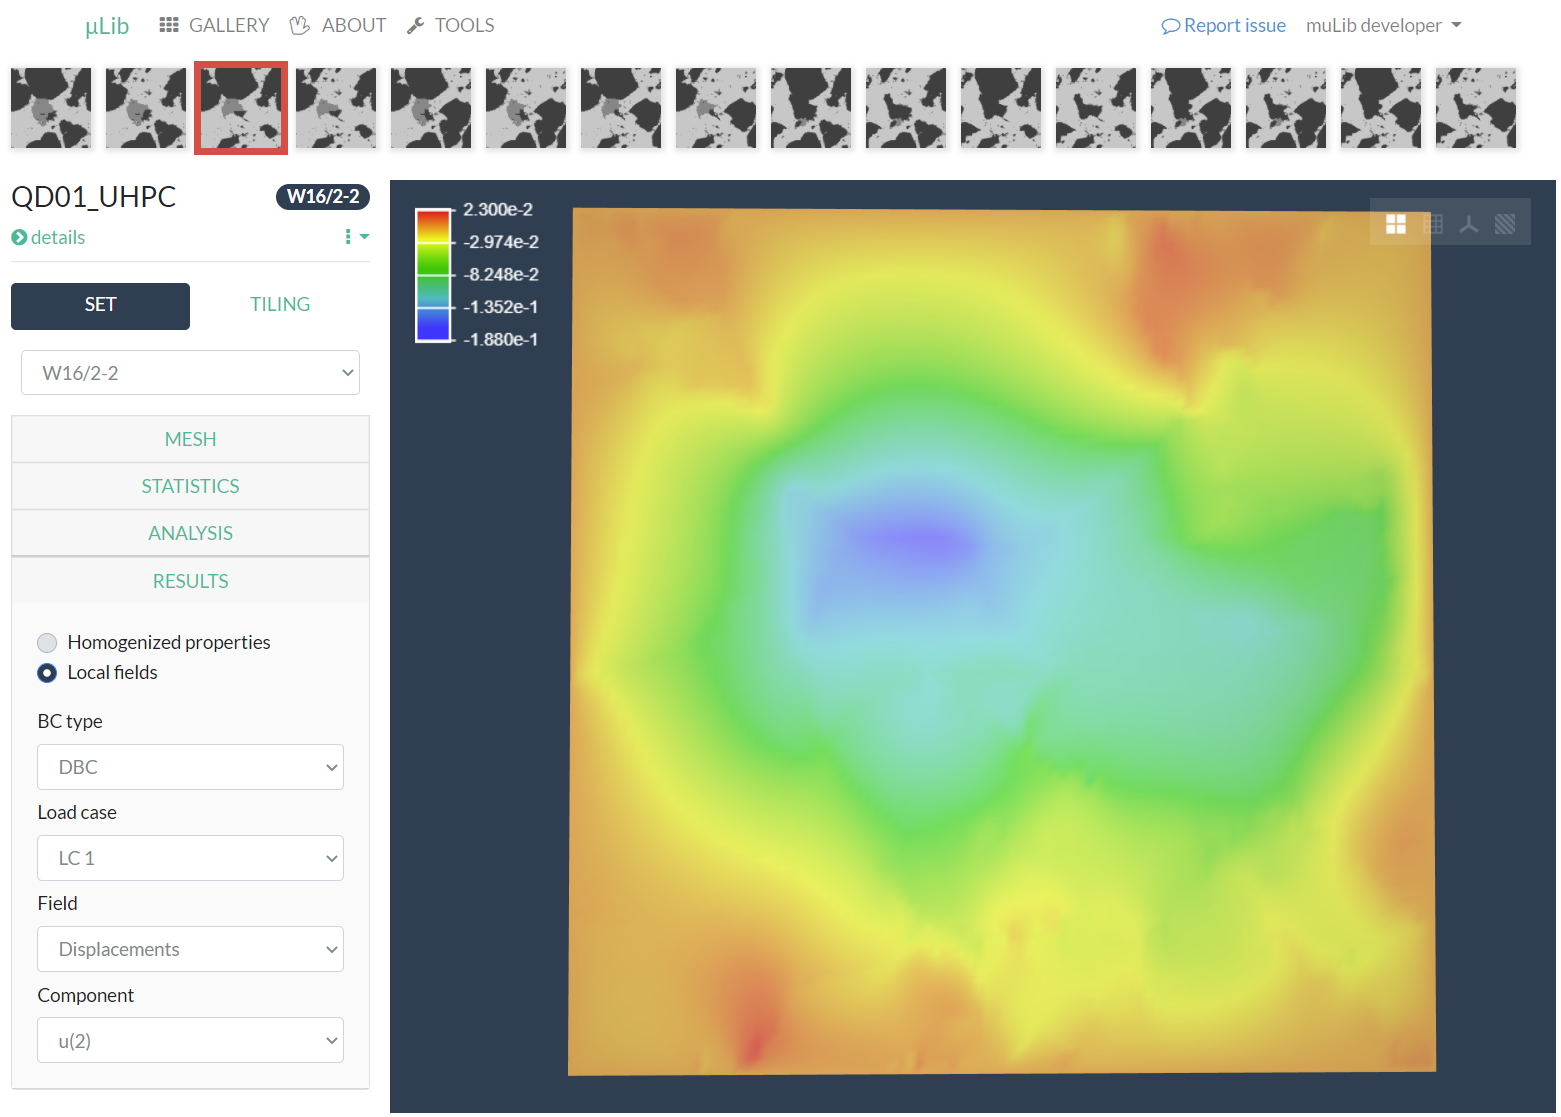Click the Report issue speech bubble icon
The image size is (1561, 1117).
pyautogui.click(x=1170, y=26)
